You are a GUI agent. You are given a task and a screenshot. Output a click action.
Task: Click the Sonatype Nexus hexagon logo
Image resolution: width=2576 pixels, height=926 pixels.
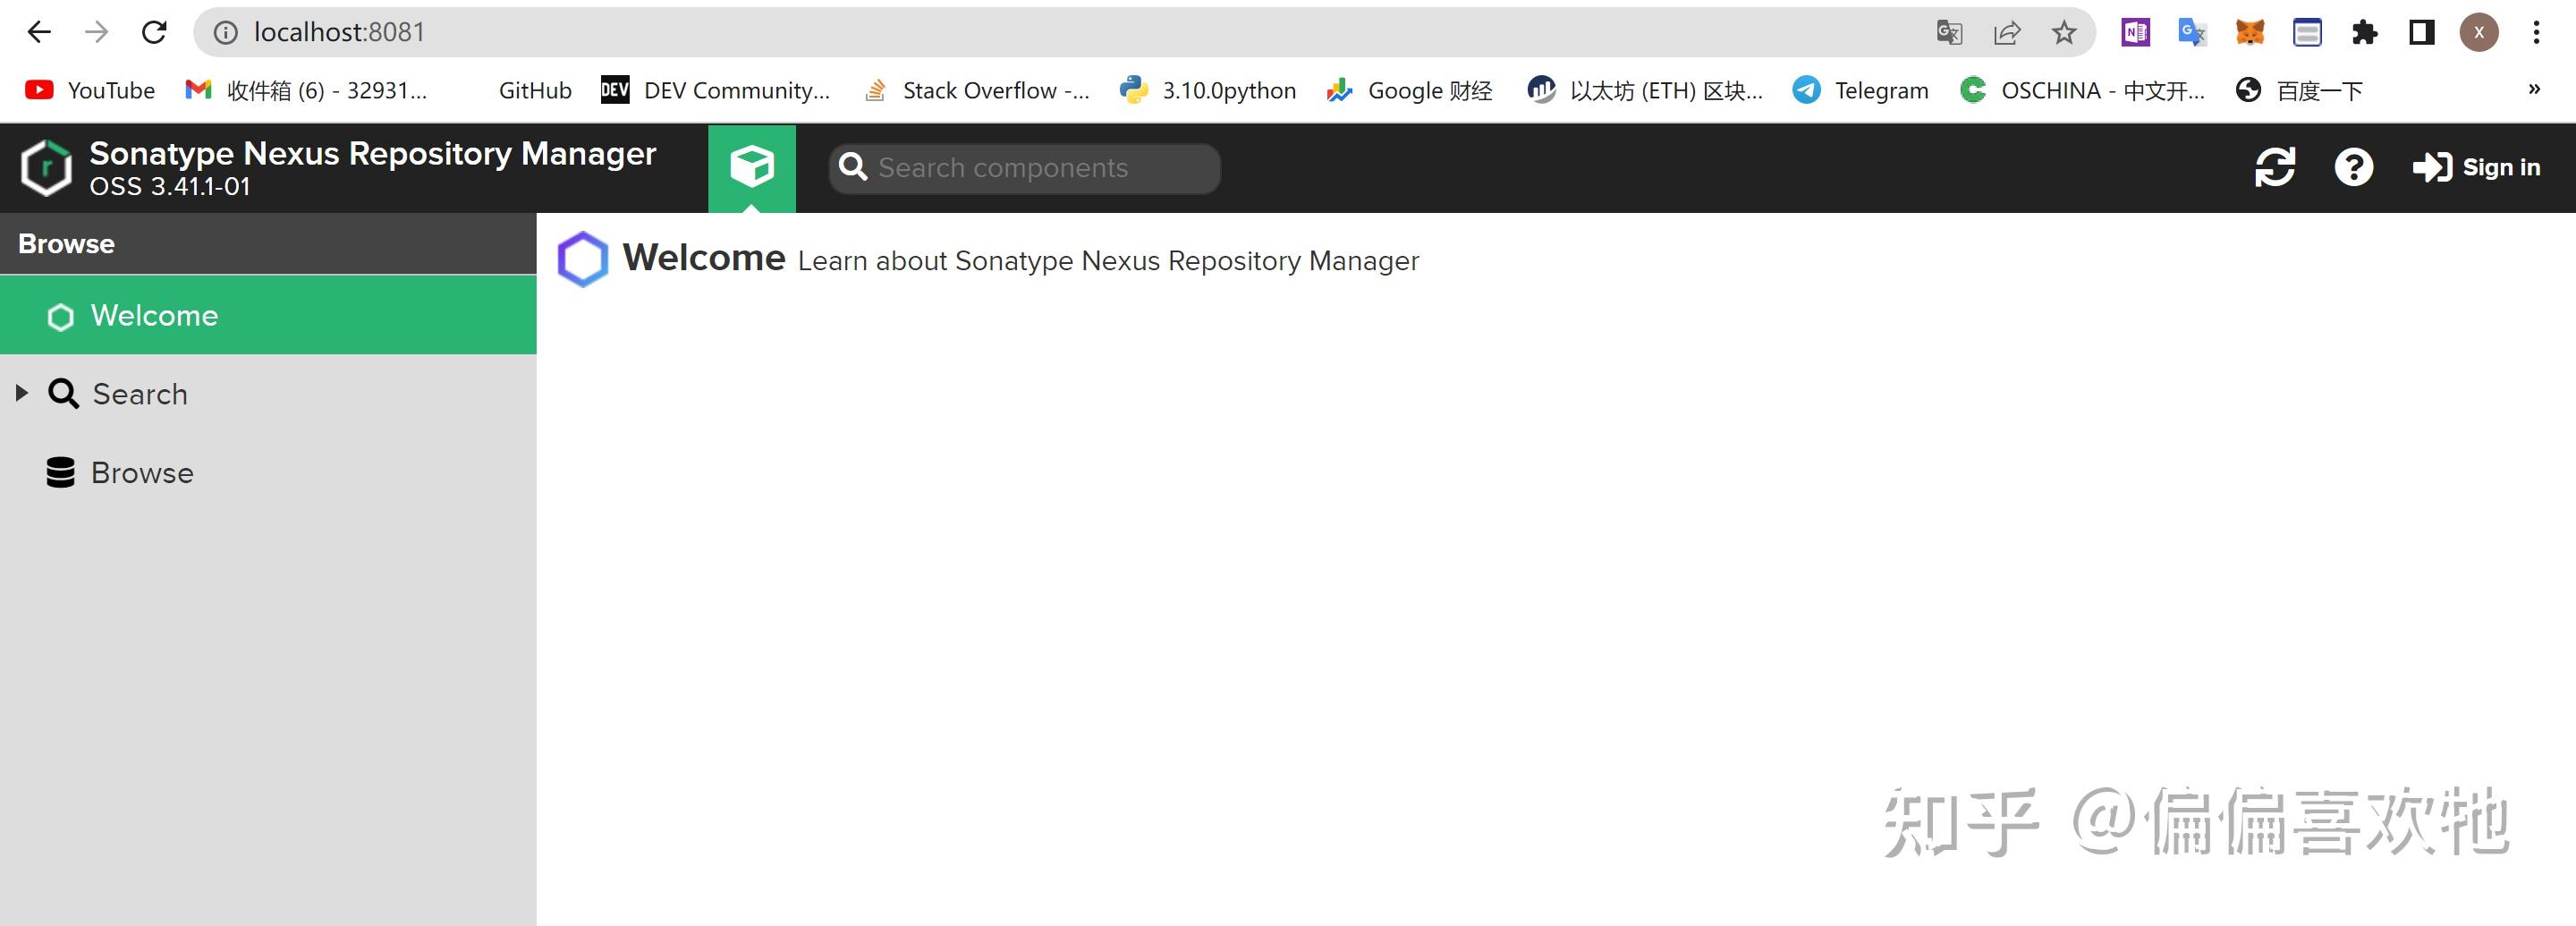(x=47, y=168)
